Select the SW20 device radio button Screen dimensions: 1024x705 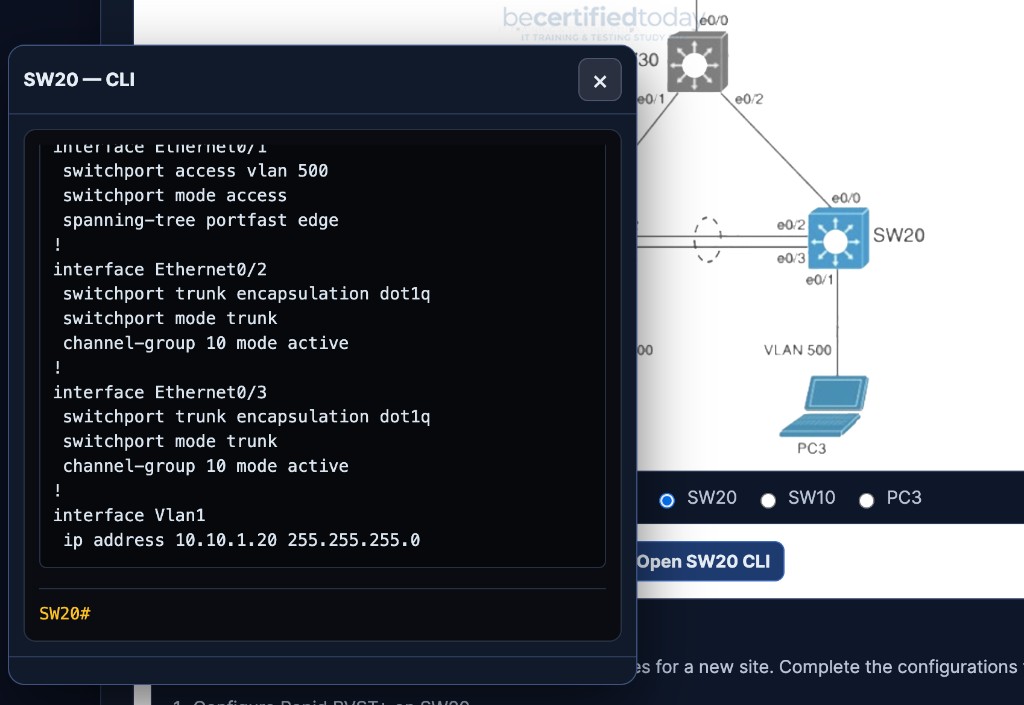click(667, 499)
